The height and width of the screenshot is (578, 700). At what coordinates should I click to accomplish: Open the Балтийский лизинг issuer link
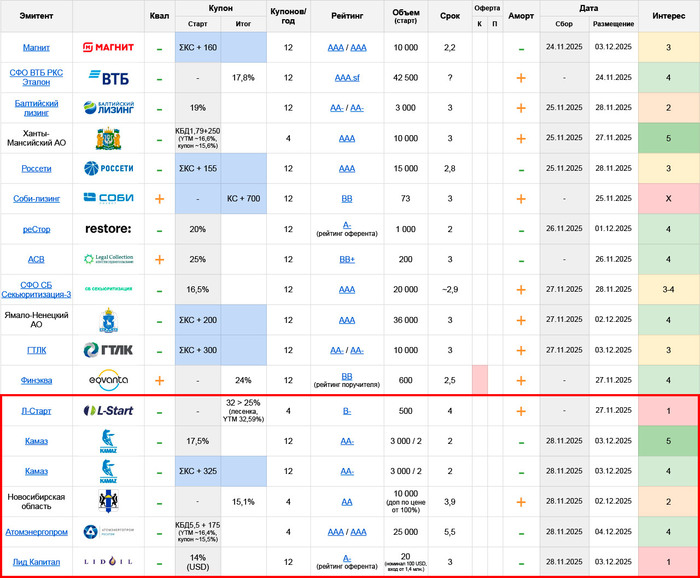pos(37,108)
